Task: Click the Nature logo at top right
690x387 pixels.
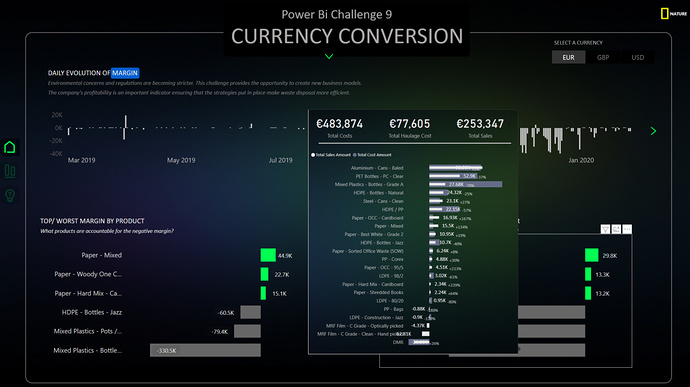Action: pos(673,14)
